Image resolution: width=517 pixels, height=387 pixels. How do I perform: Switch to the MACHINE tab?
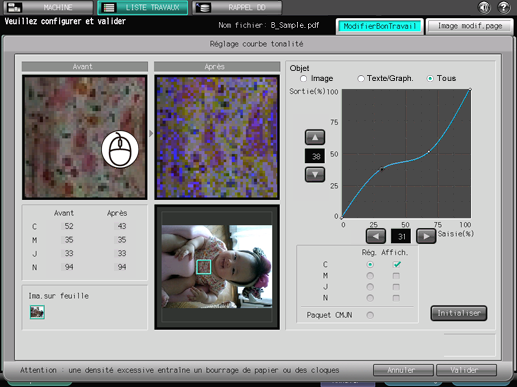[49, 7]
